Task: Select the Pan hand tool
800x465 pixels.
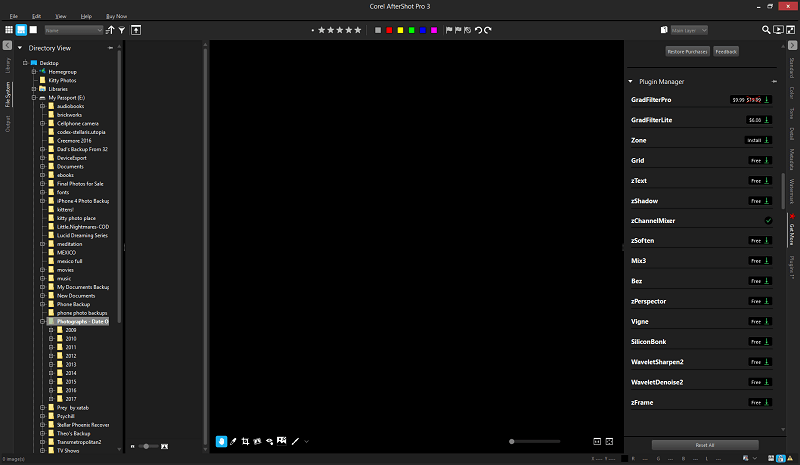Action: (221, 441)
